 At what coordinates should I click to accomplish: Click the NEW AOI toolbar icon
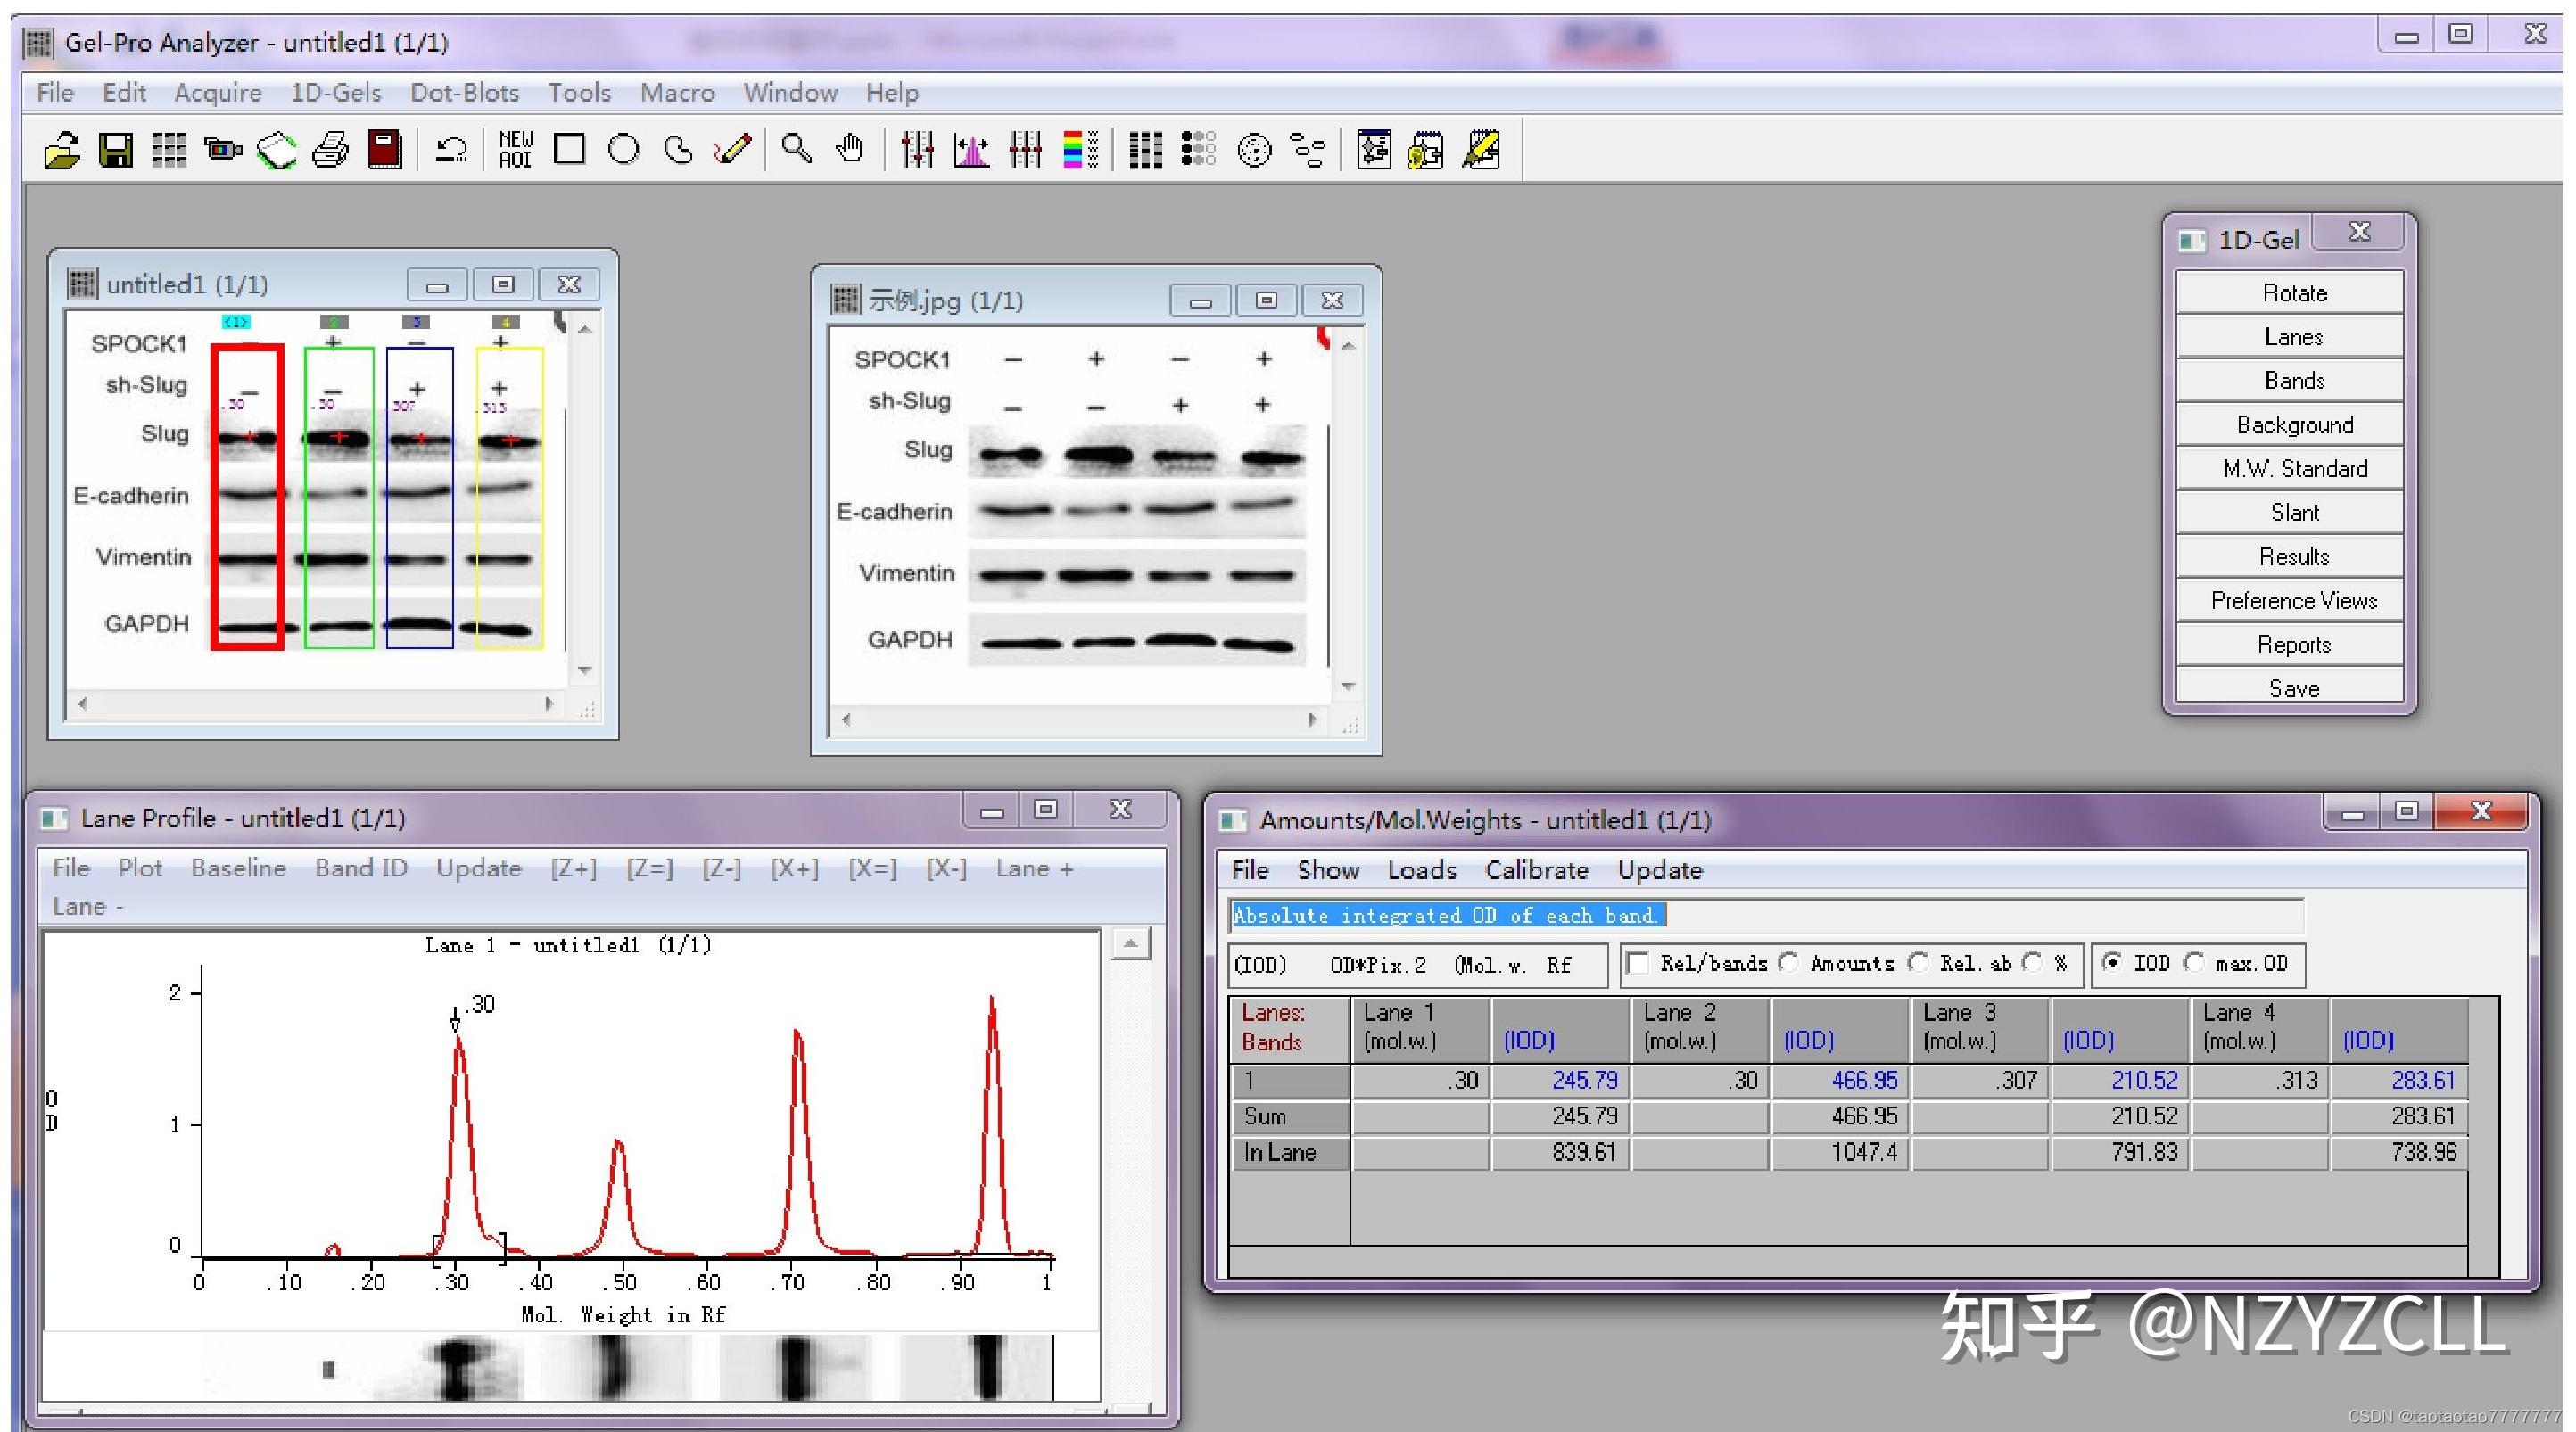(x=515, y=150)
